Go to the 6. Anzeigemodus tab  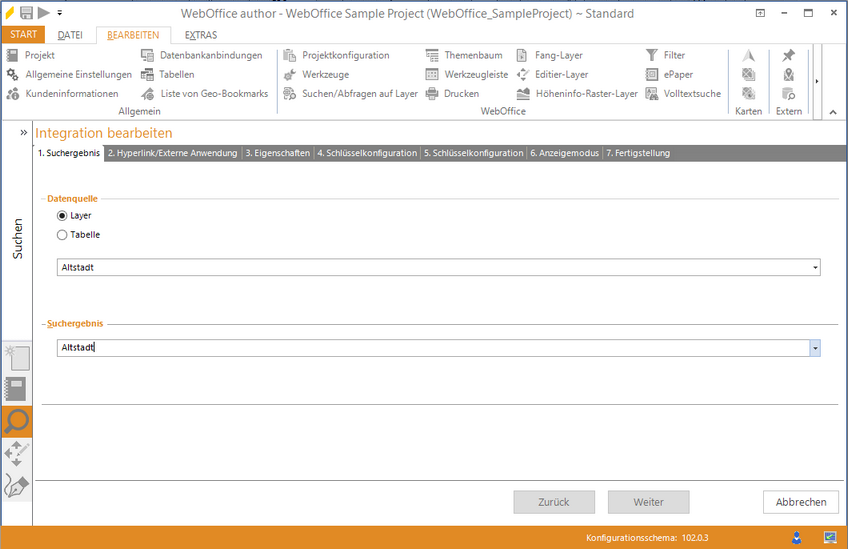point(564,153)
